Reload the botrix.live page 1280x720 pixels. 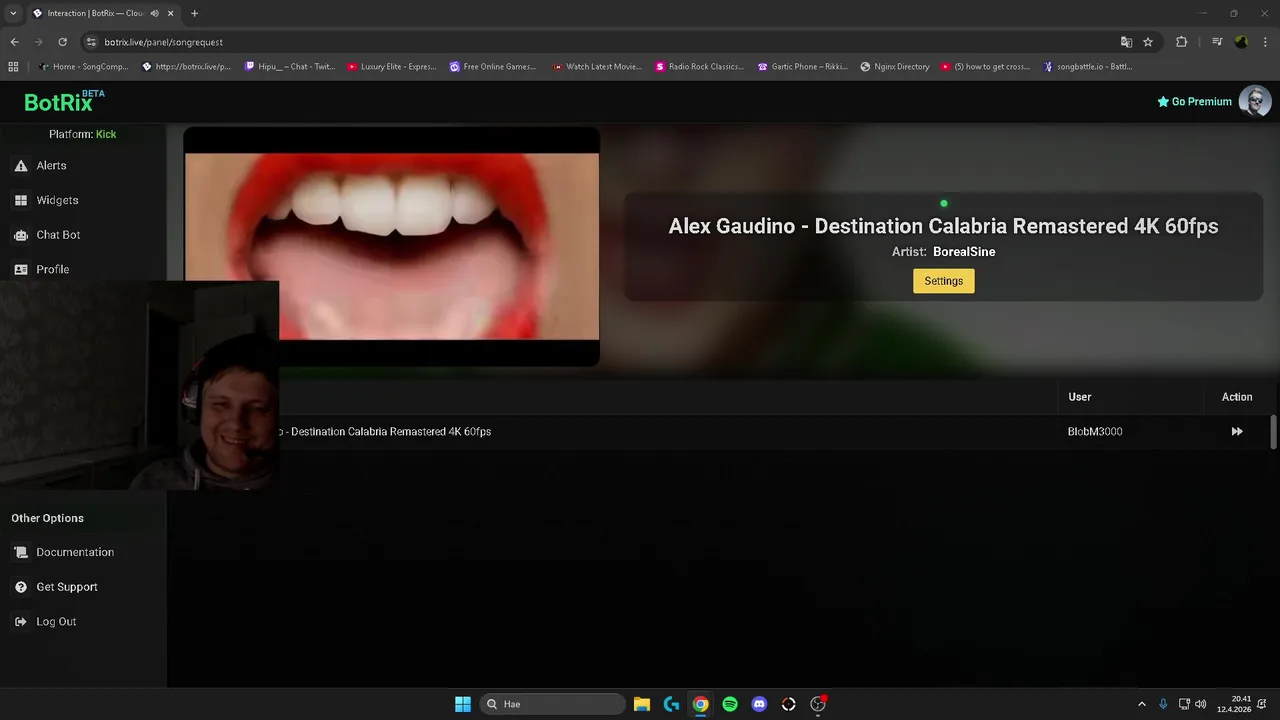click(62, 42)
